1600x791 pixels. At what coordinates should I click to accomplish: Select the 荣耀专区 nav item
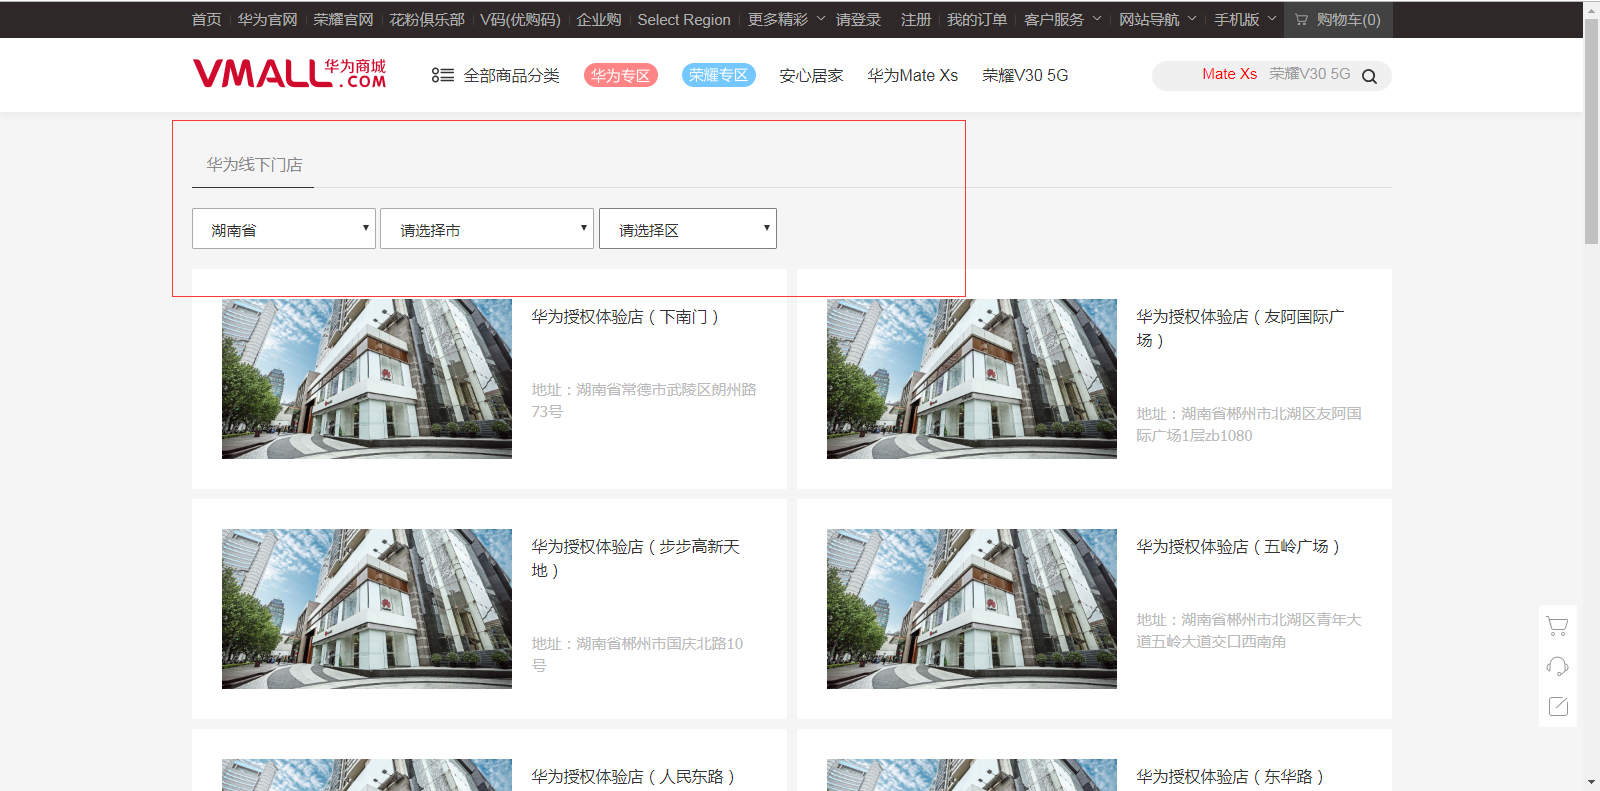point(718,75)
